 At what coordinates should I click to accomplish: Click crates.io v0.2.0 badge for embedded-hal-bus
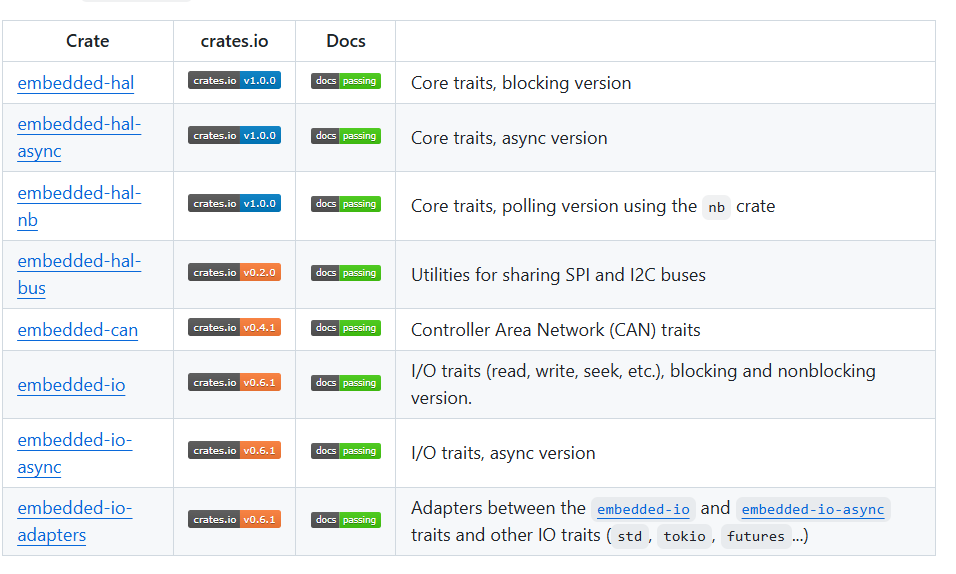point(234,273)
